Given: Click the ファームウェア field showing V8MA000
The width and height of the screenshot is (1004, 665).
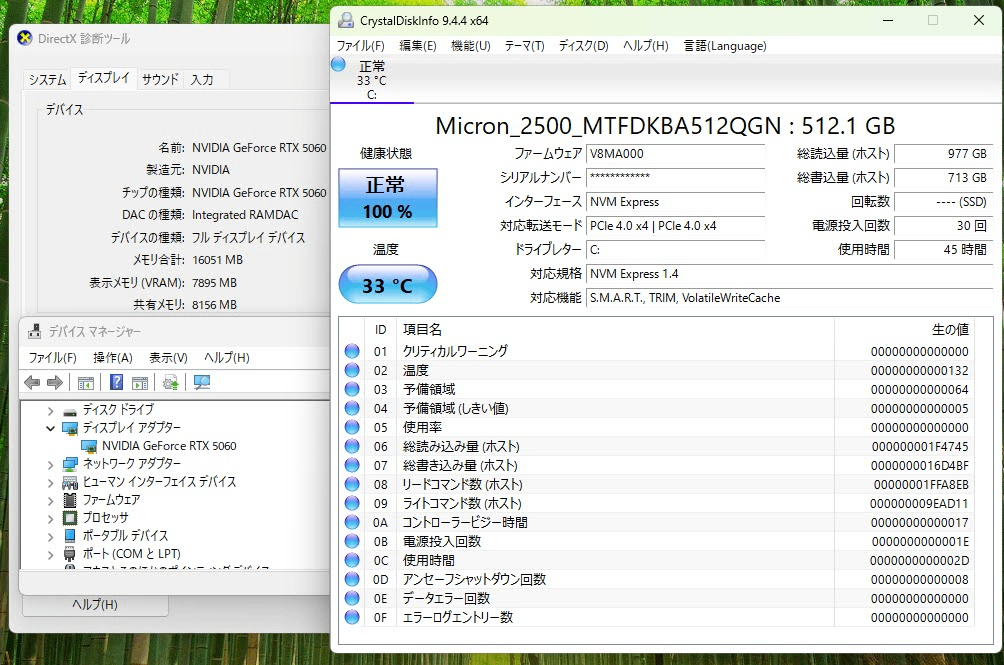Looking at the screenshot, I should pos(676,154).
